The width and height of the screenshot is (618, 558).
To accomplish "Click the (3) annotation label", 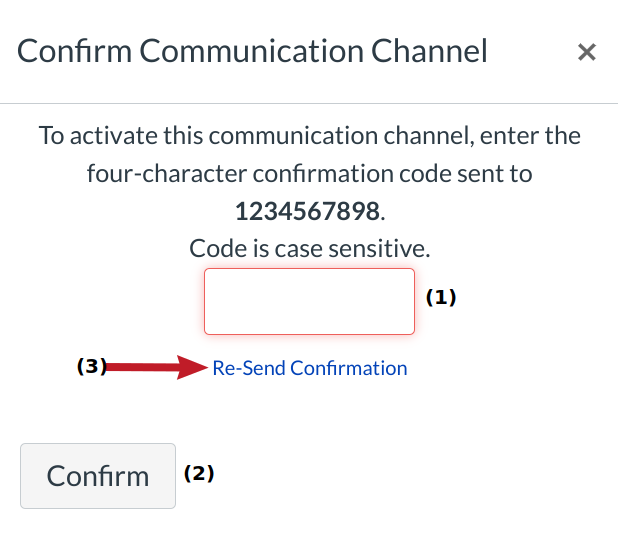I will pyautogui.click(x=92, y=367).
